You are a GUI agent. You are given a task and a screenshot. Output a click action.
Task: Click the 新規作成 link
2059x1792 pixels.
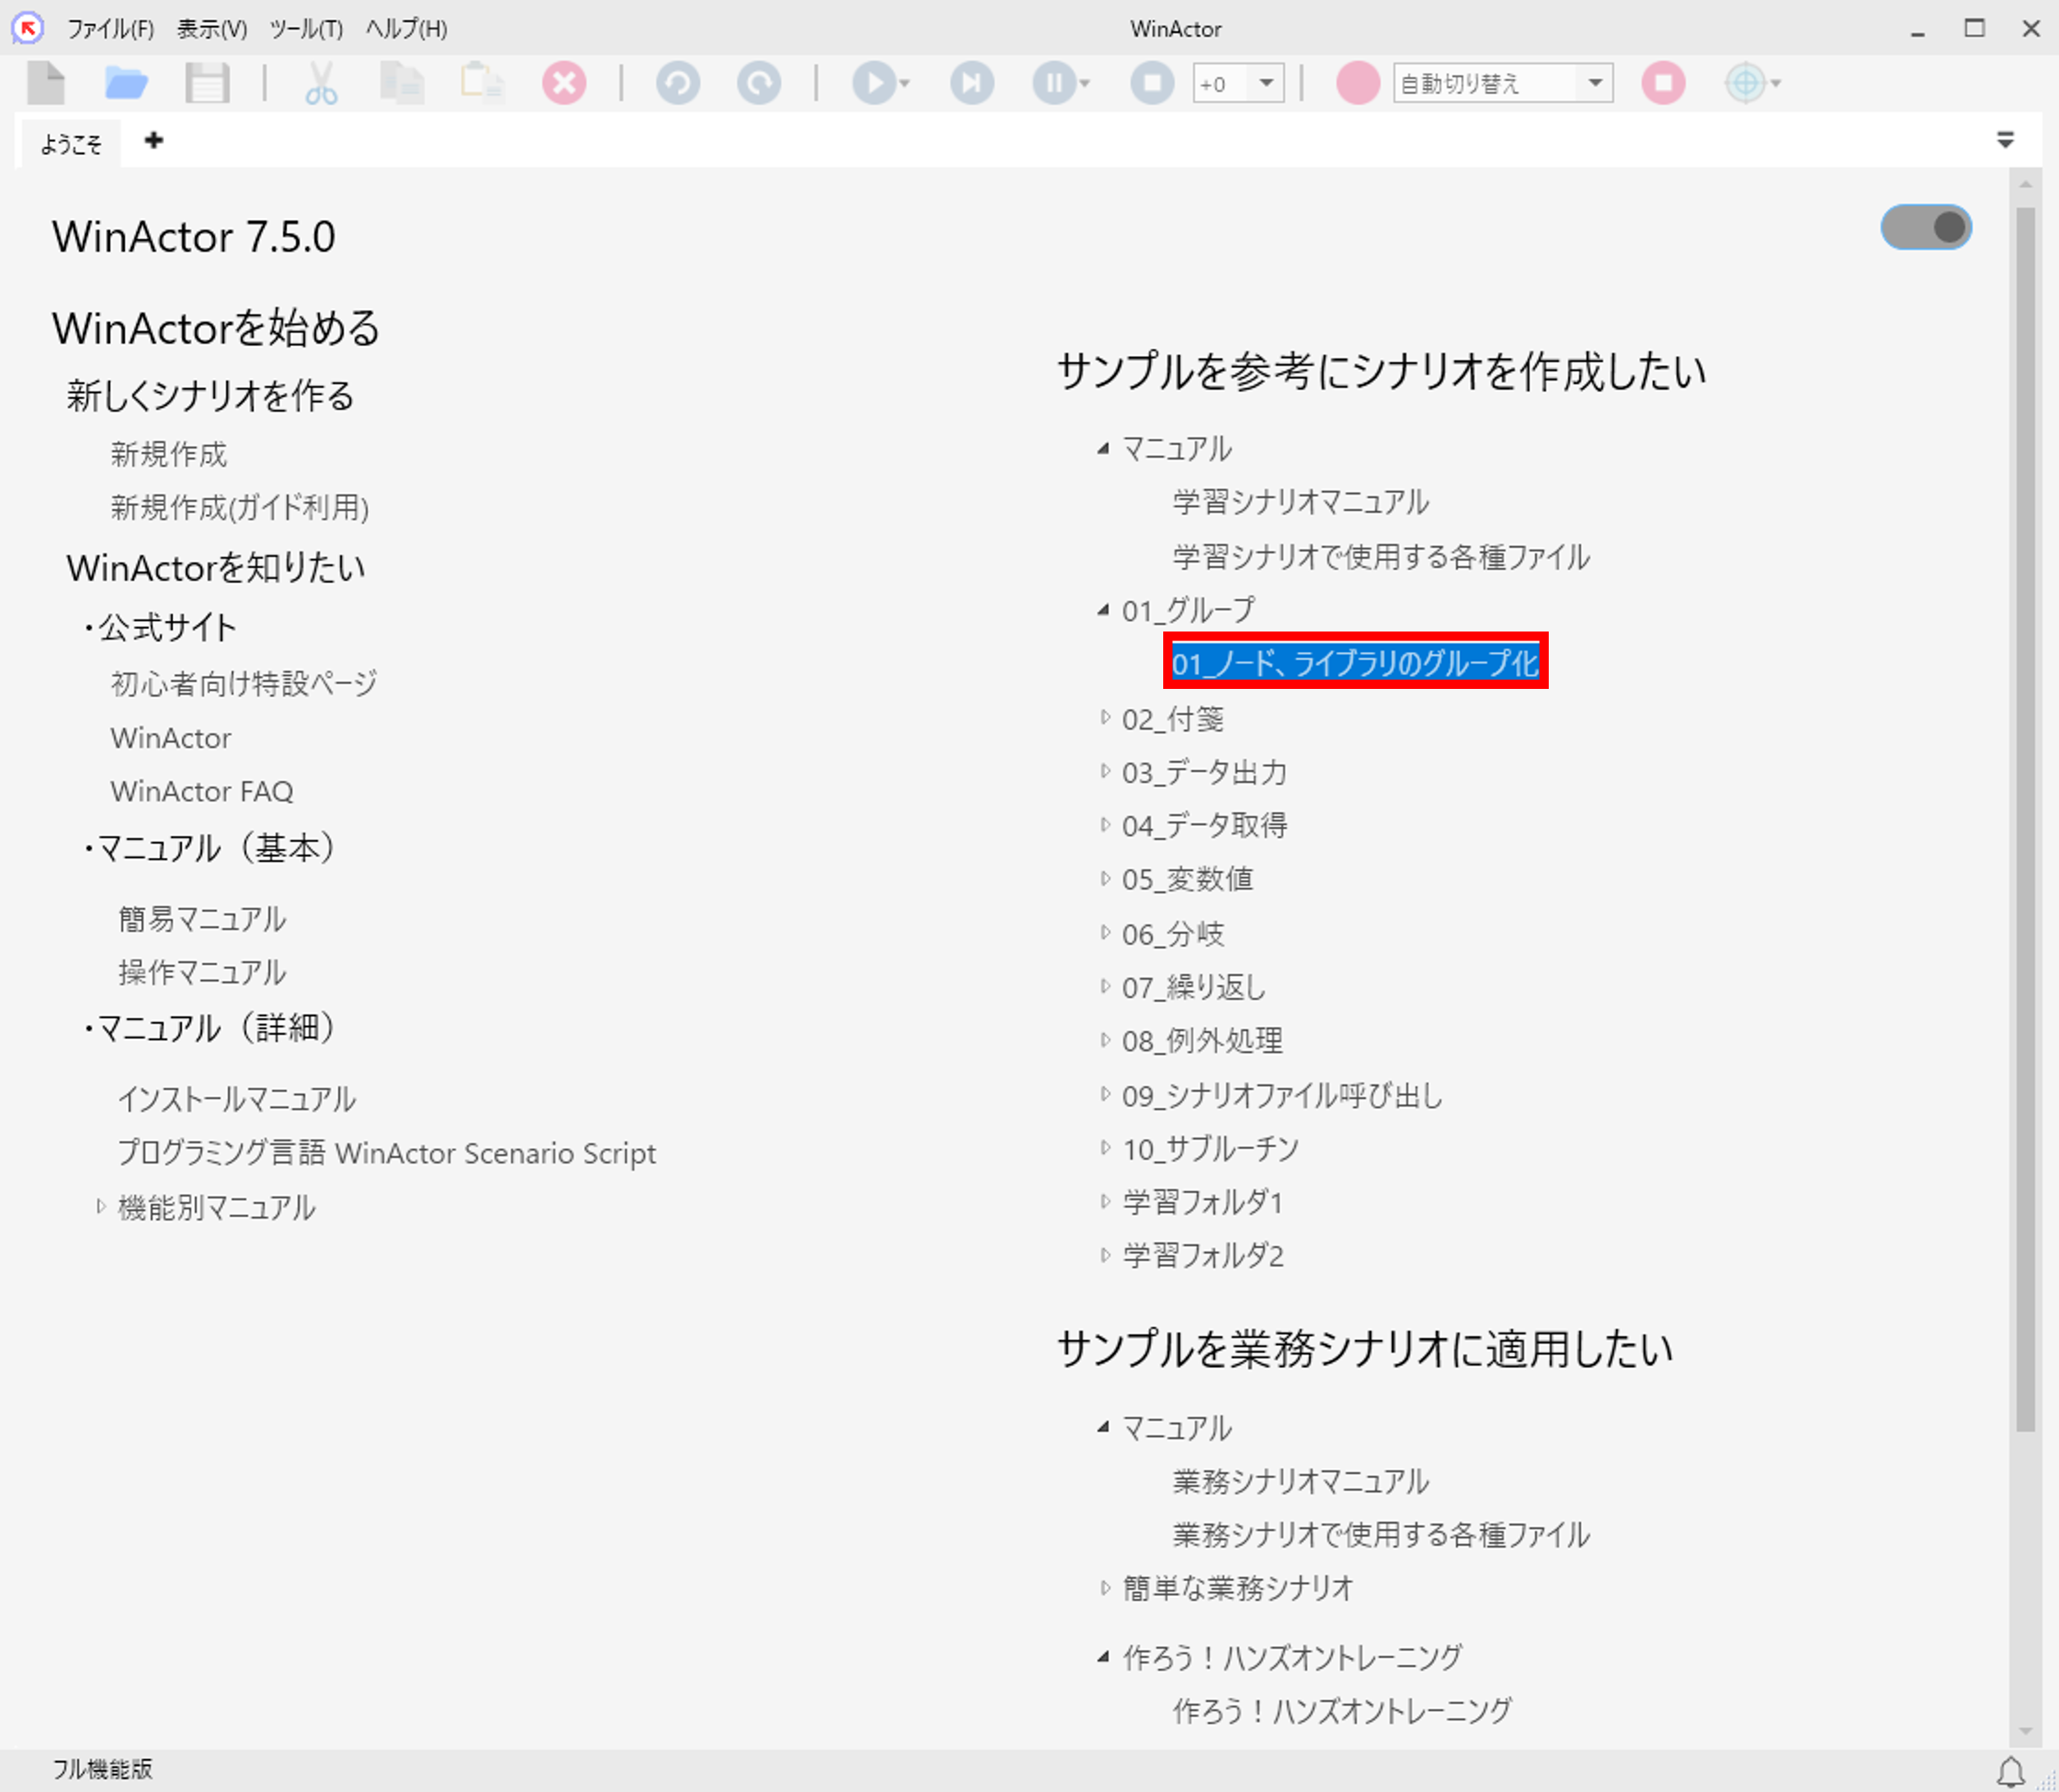(x=169, y=454)
